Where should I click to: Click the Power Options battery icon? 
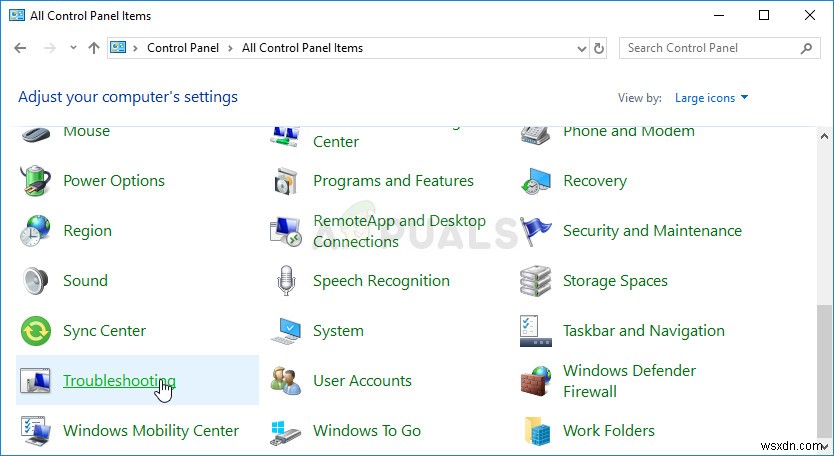coord(36,181)
